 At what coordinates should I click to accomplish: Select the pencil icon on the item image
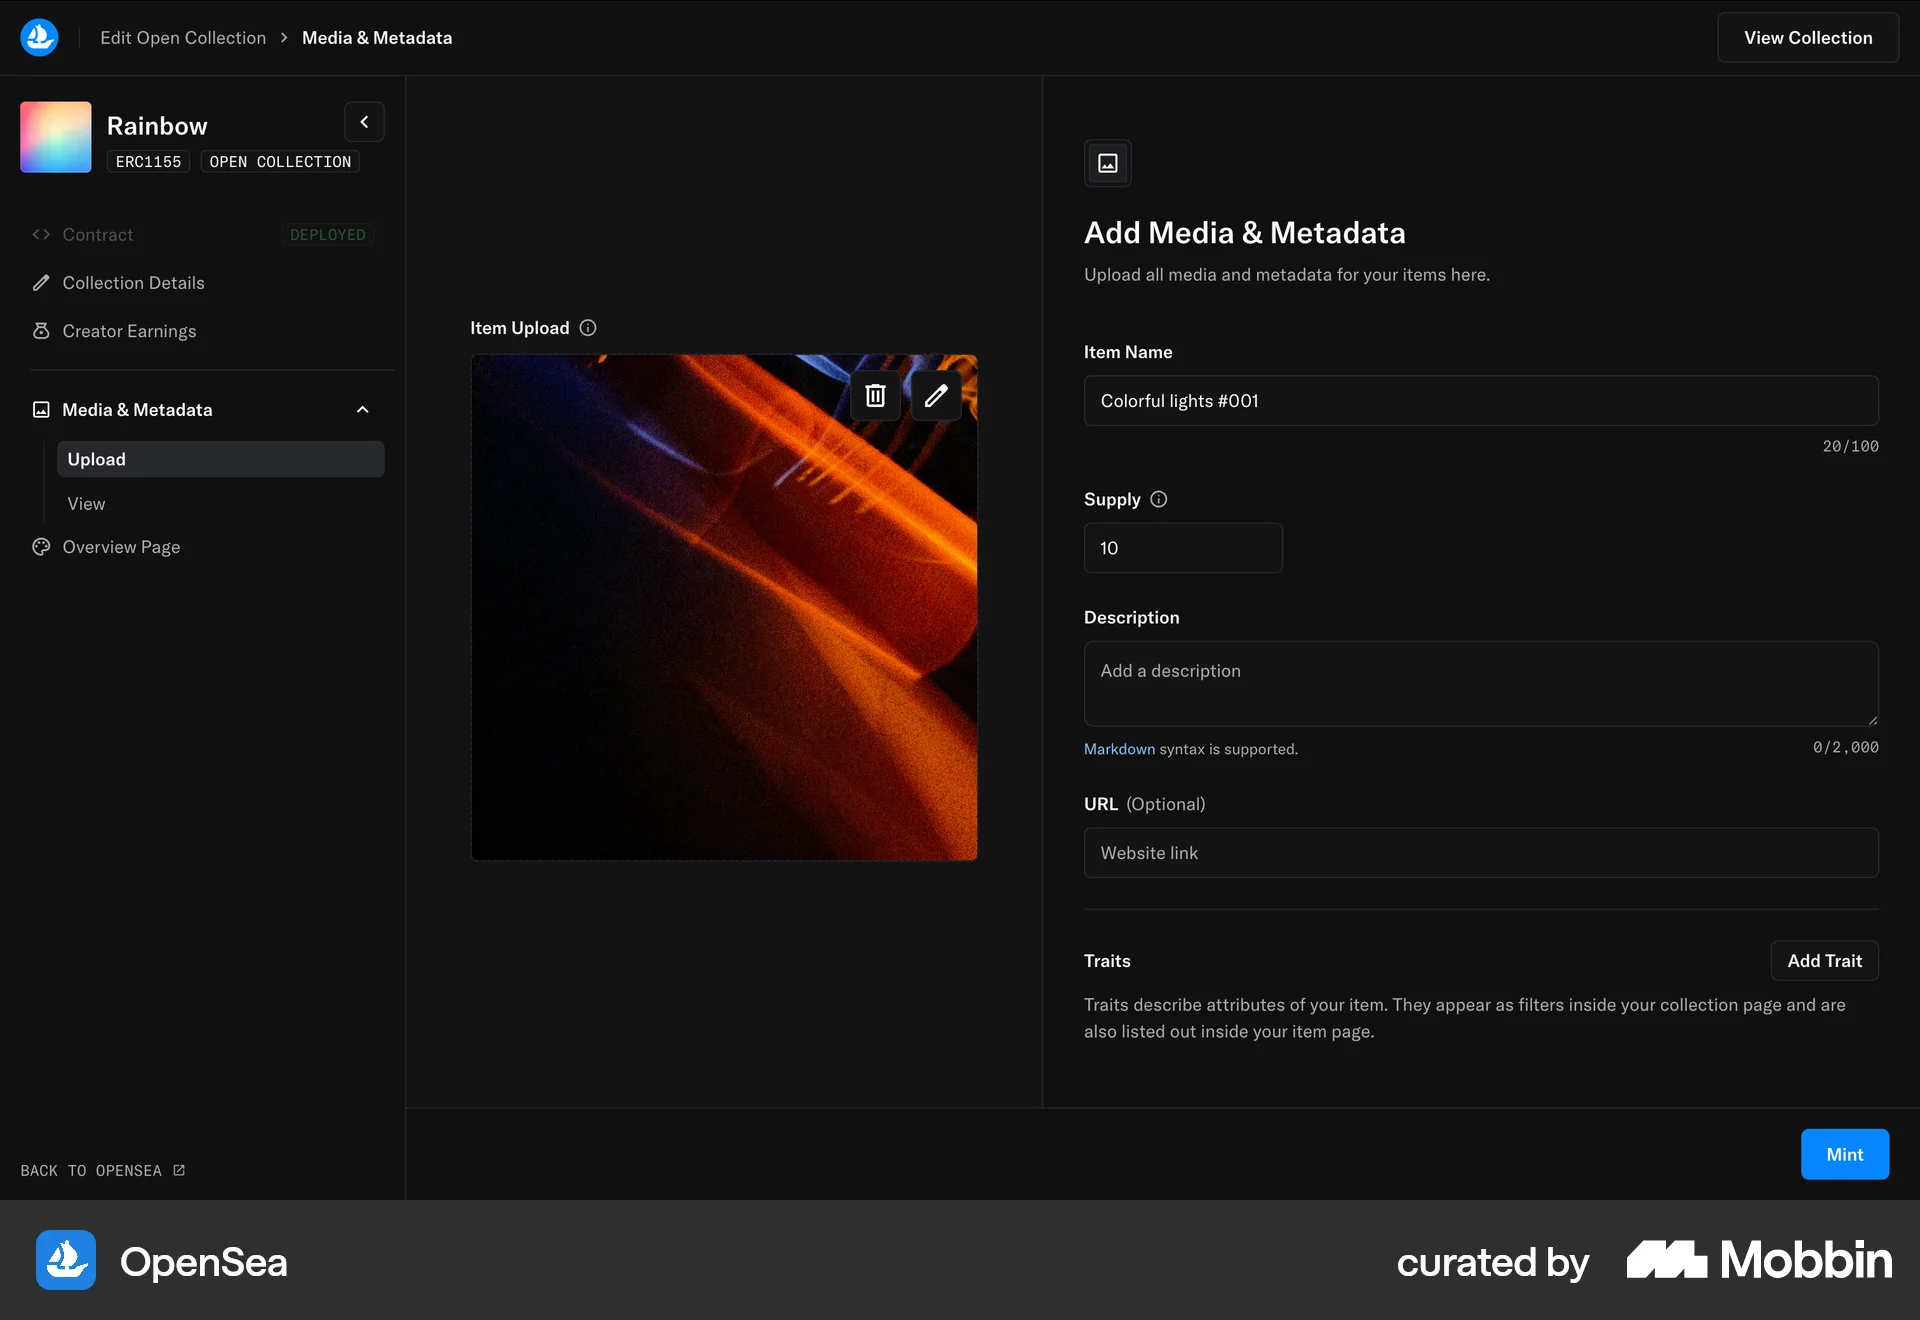click(936, 395)
